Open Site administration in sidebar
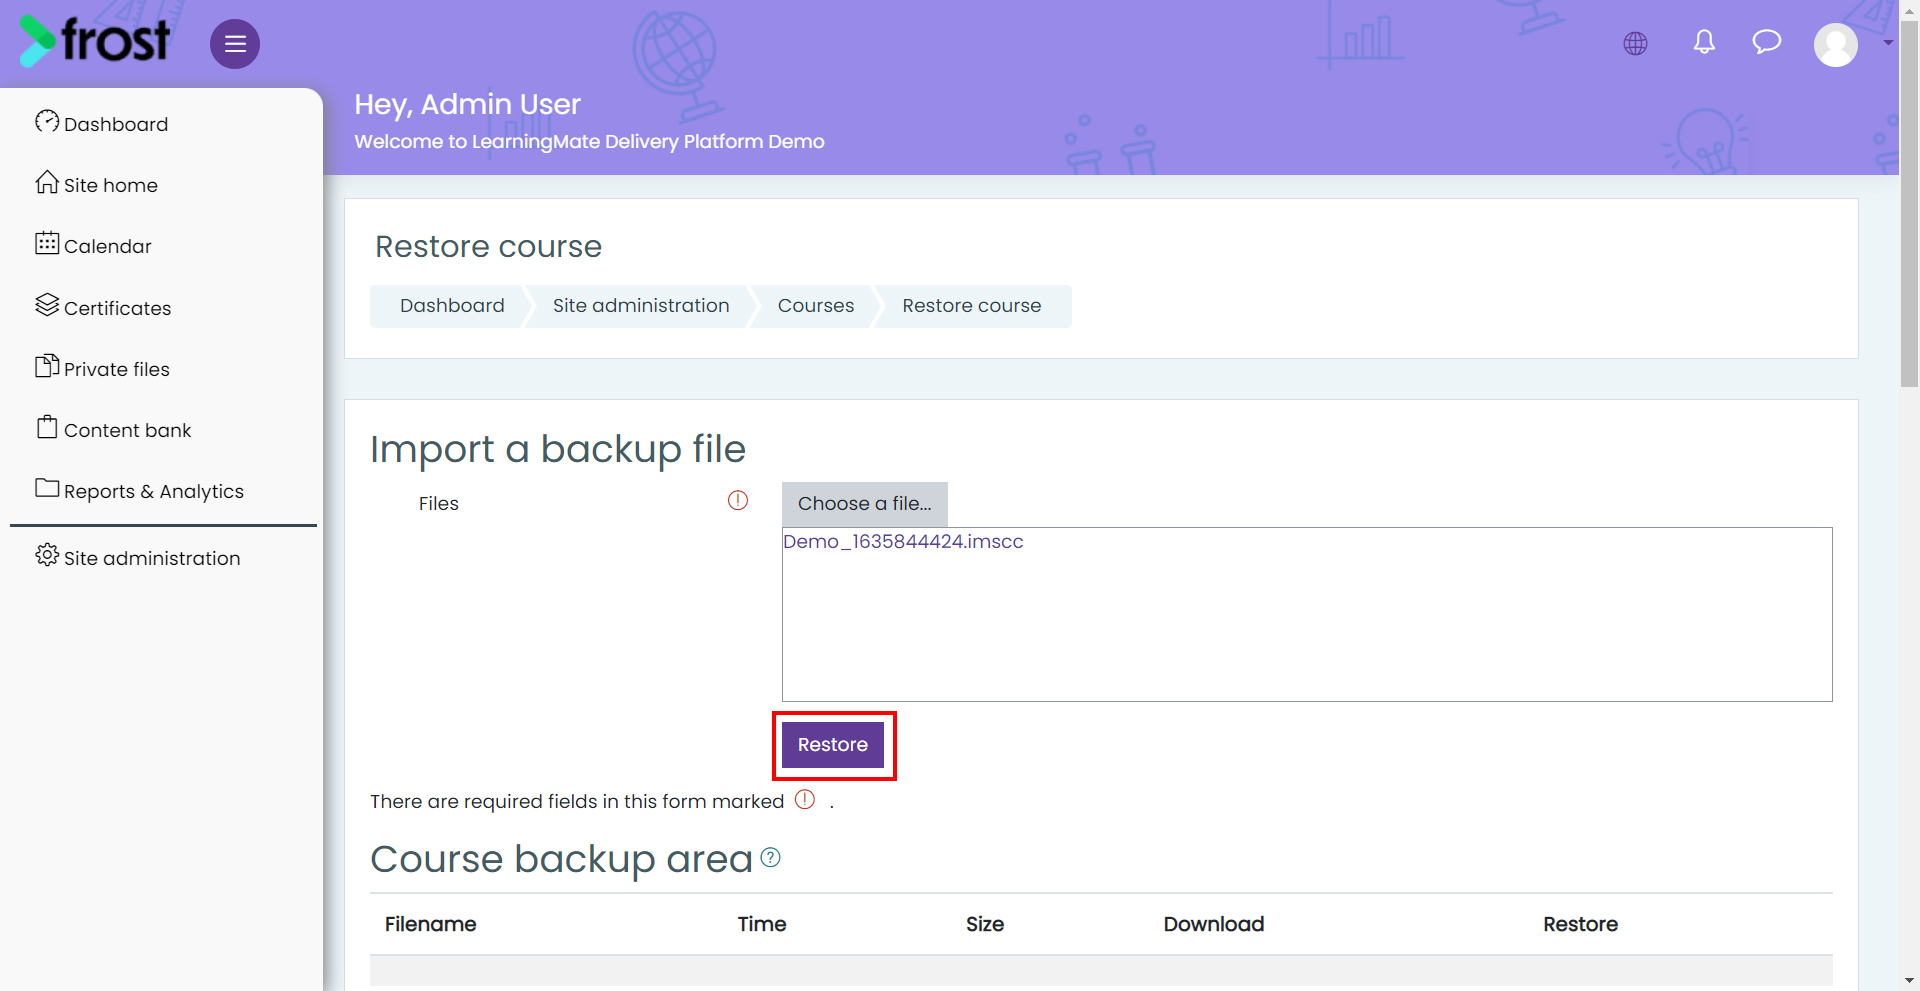Screen dimensions: 1920x991 tap(138, 557)
